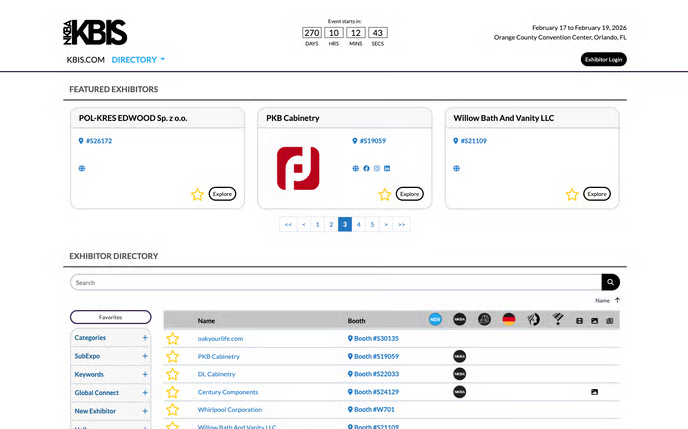688x429 pixels.
Task: Favorite Willow Bath And Vanity card star
Action: click(x=572, y=194)
